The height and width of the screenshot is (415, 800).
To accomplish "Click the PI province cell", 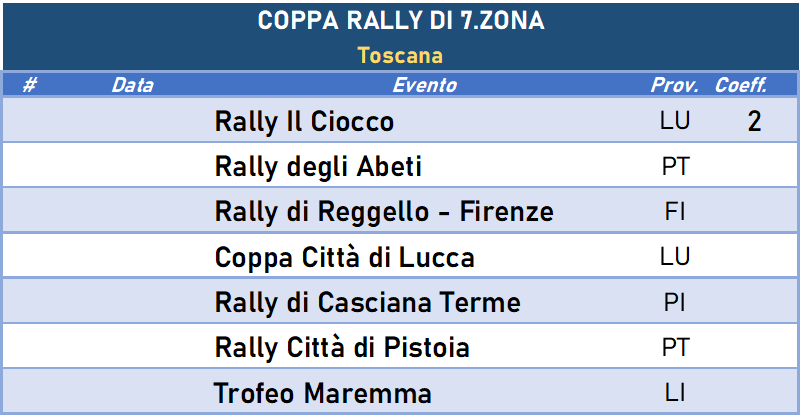I will tap(674, 302).
